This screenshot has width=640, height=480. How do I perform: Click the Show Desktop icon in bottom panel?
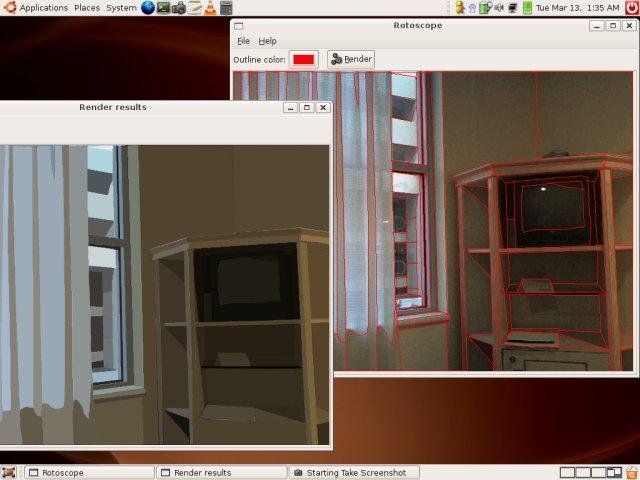click(x=9, y=473)
